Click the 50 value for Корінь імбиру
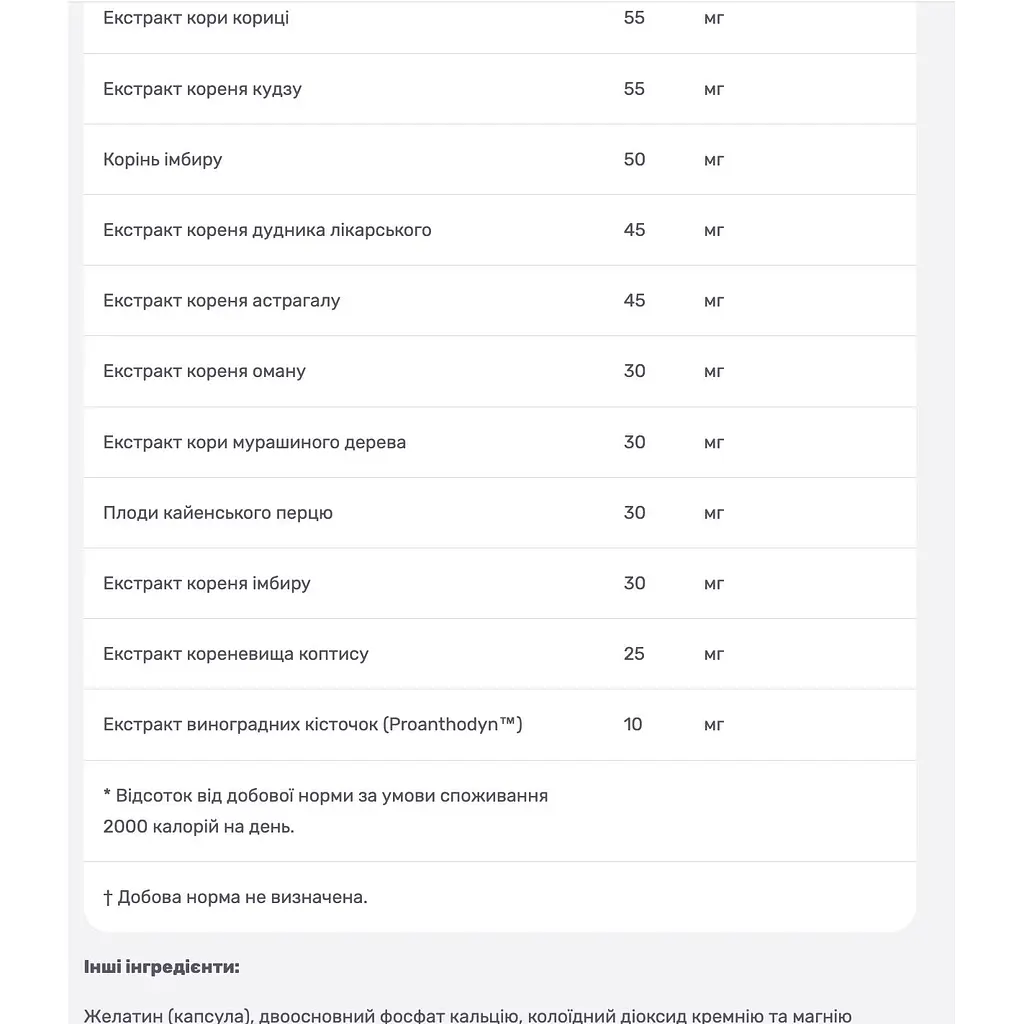The width and height of the screenshot is (1024, 1024). click(634, 159)
